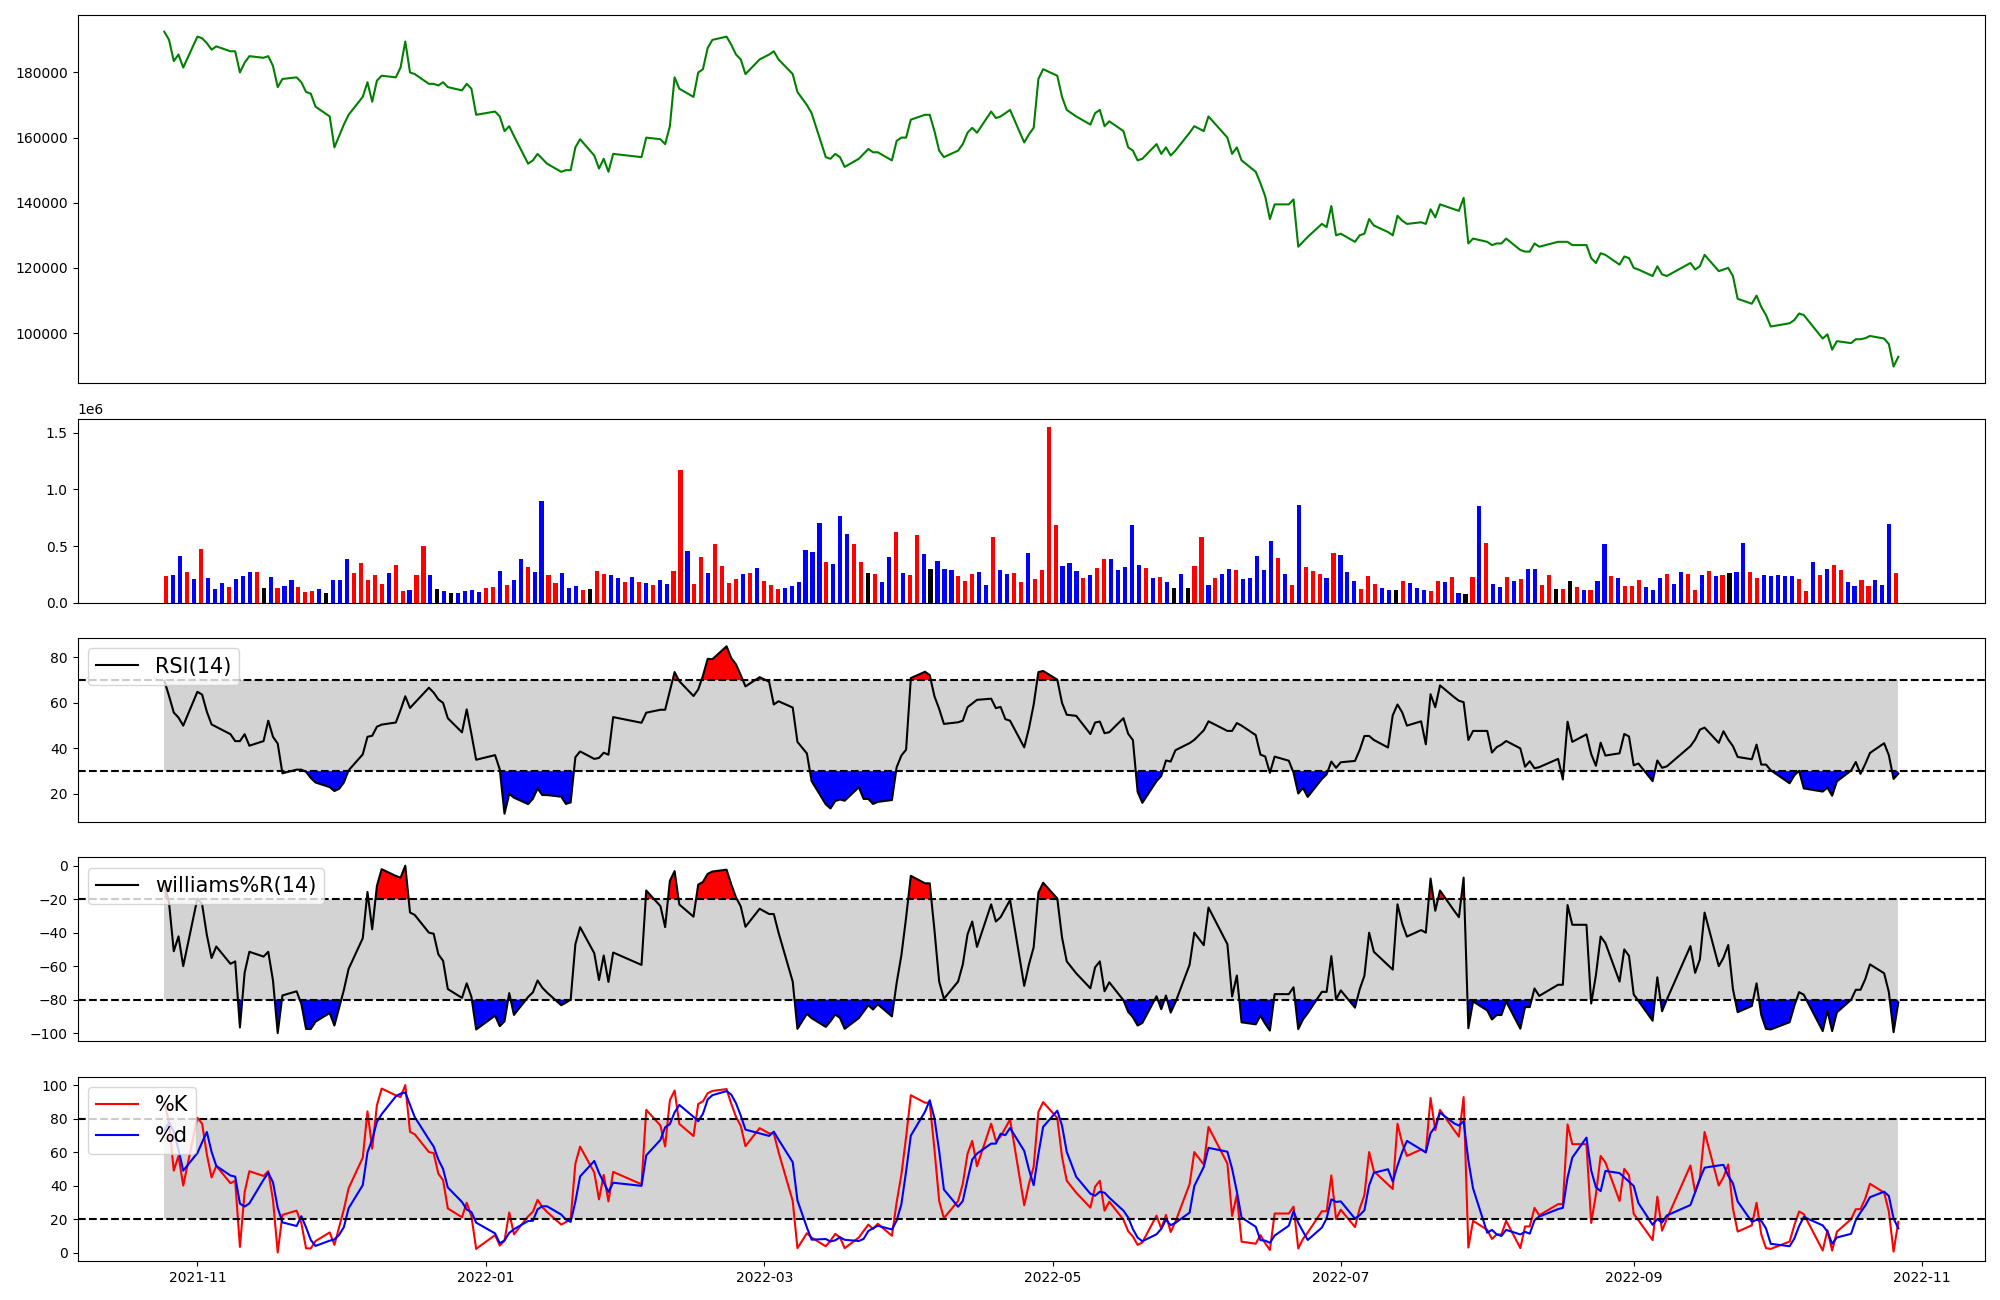Click the 2022-11 x-axis tick label
2000x1300 pixels.
click(1921, 1277)
